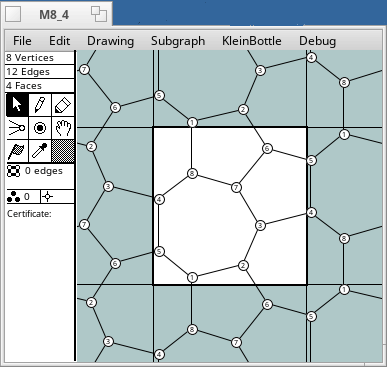Image resolution: width=387 pixels, height=367 pixels.
Task: Open the File menu
Action: click(x=22, y=41)
